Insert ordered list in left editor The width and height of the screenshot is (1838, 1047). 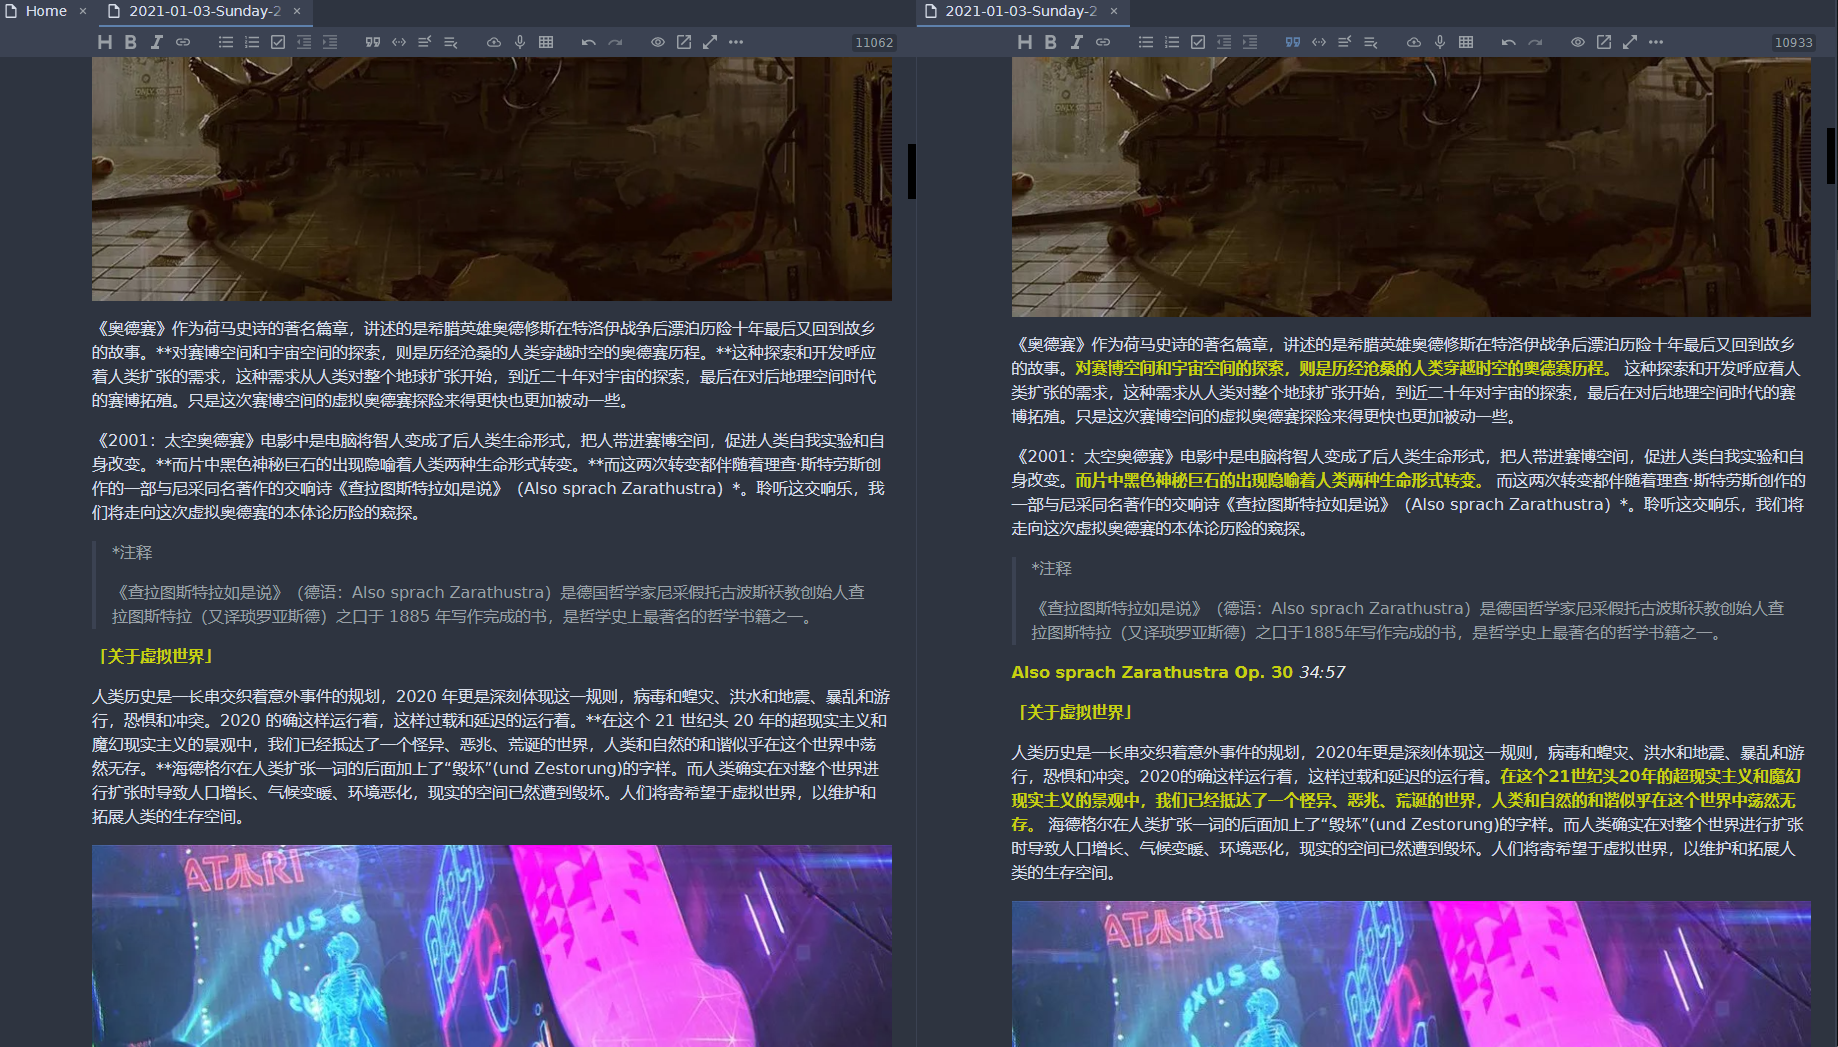tap(252, 42)
